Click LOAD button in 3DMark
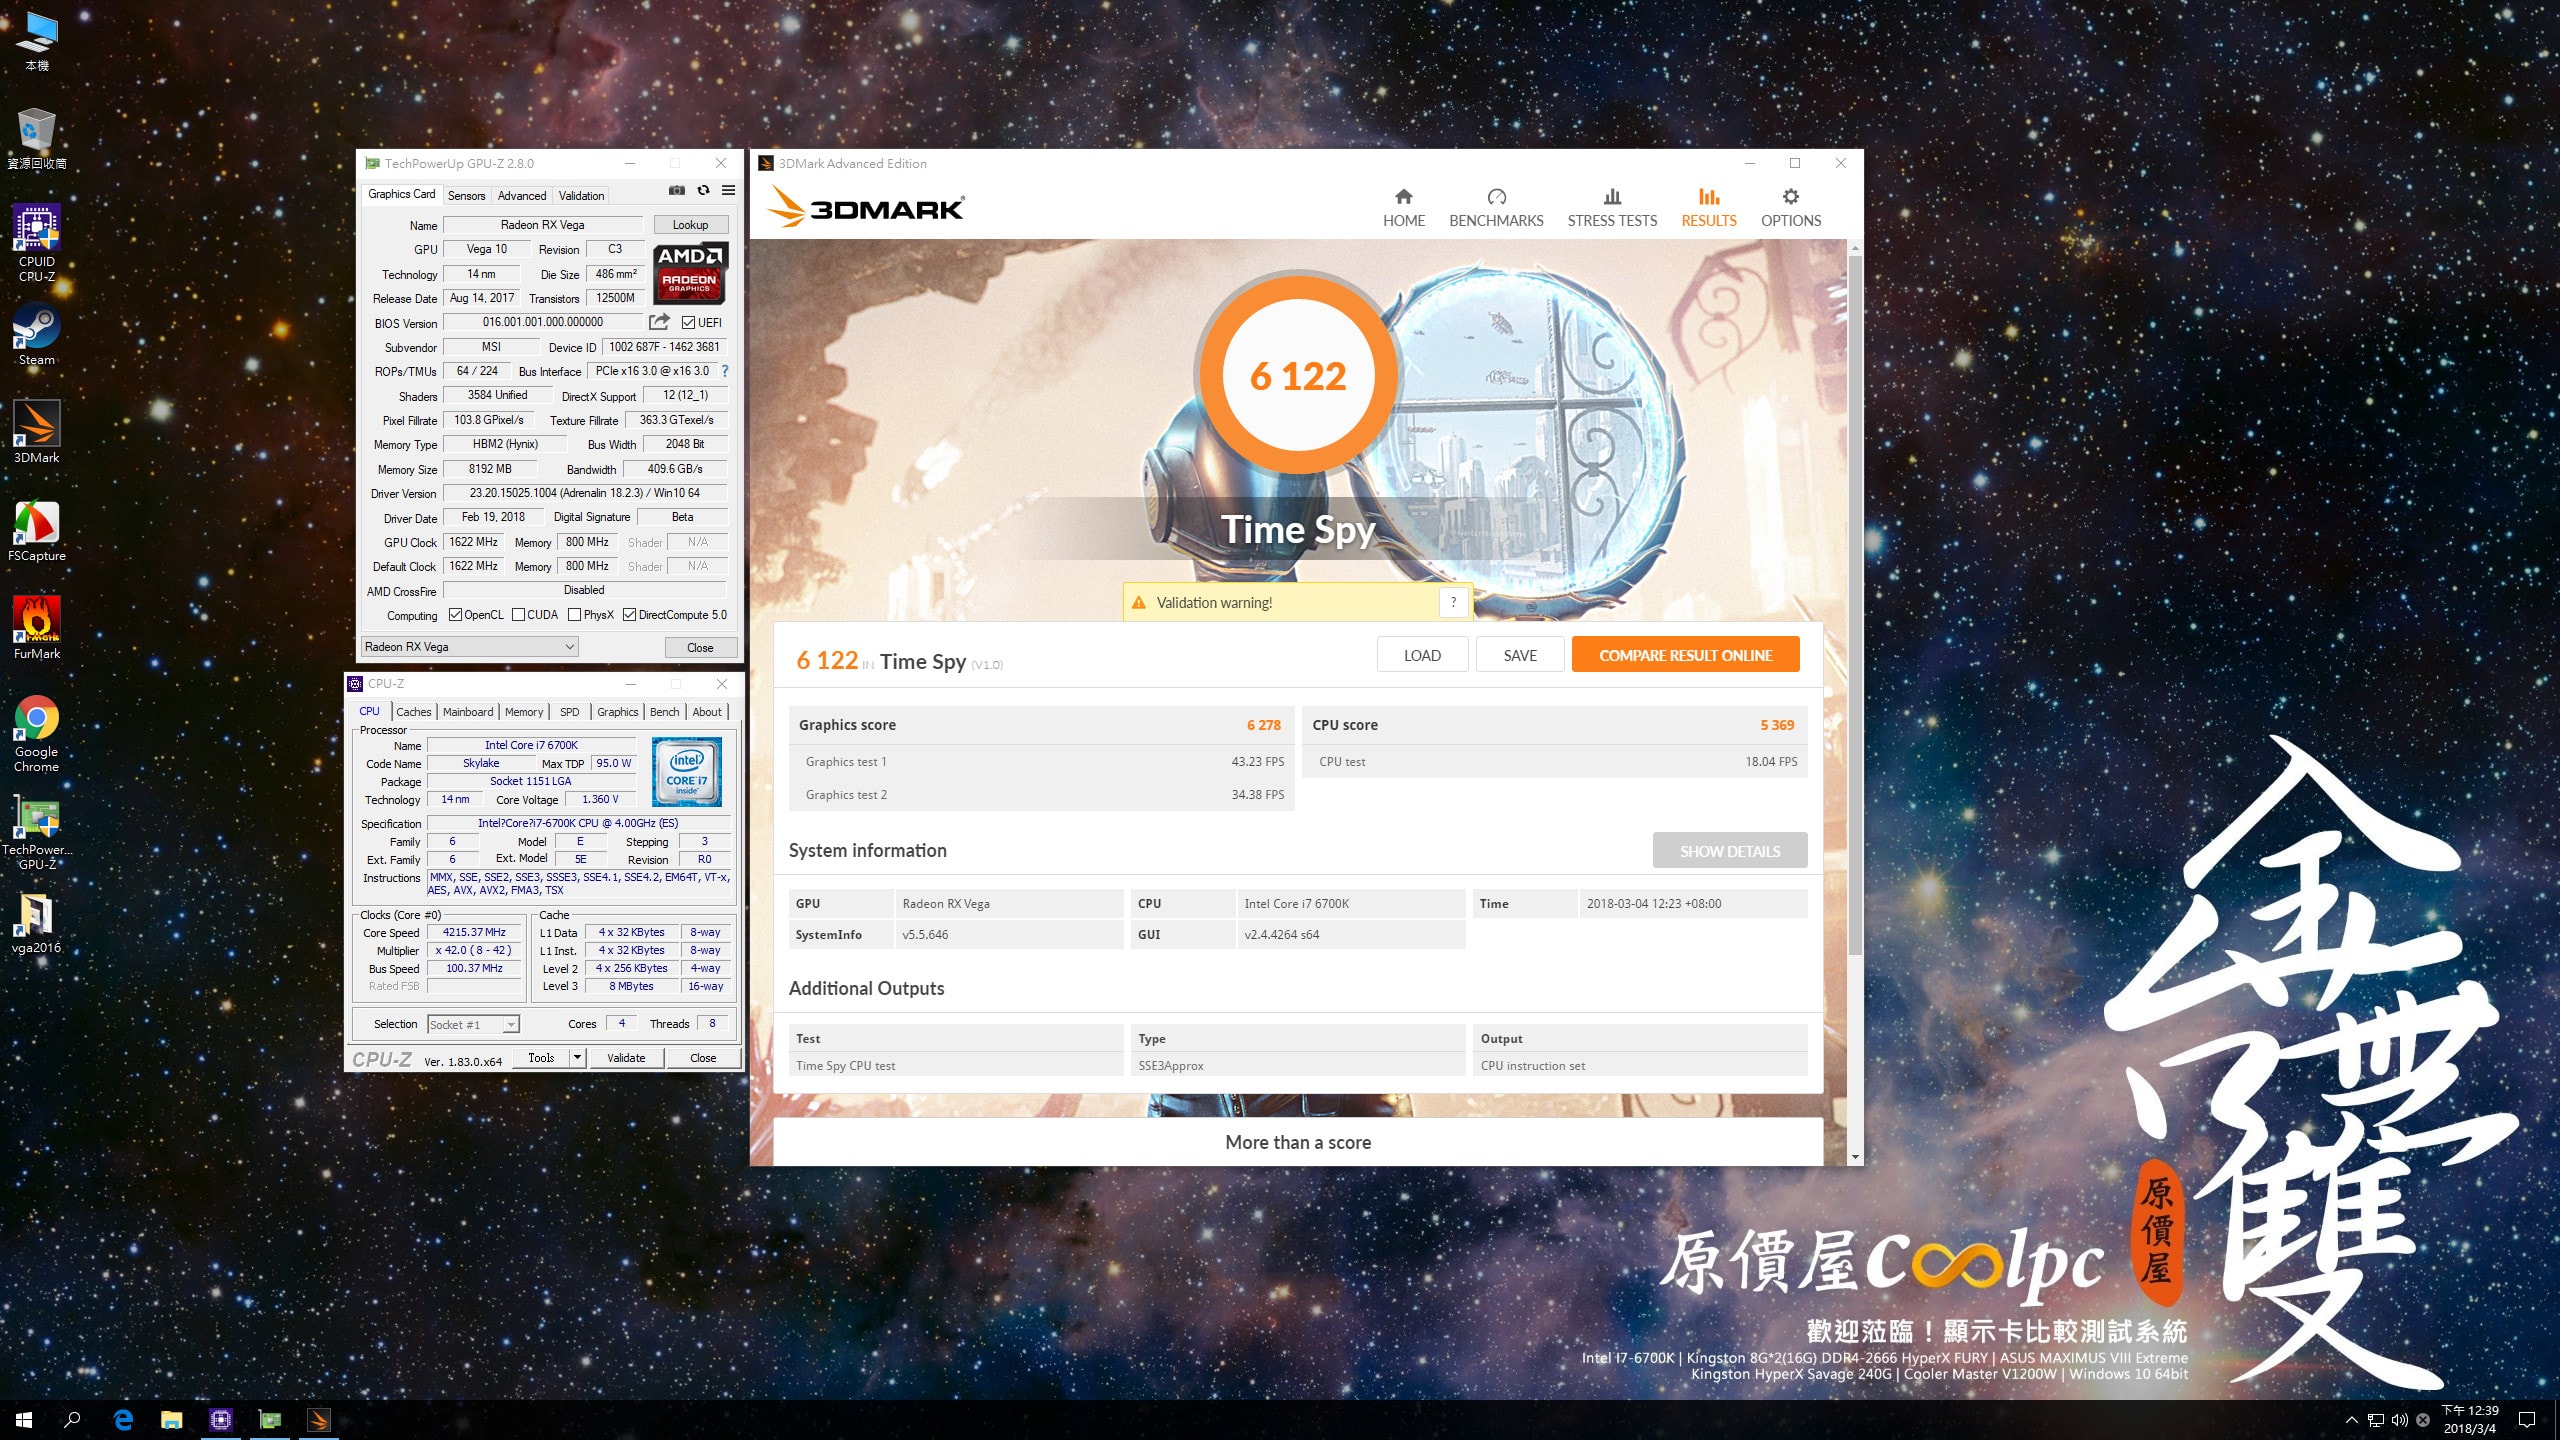The image size is (2560, 1440). click(x=1422, y=655)
